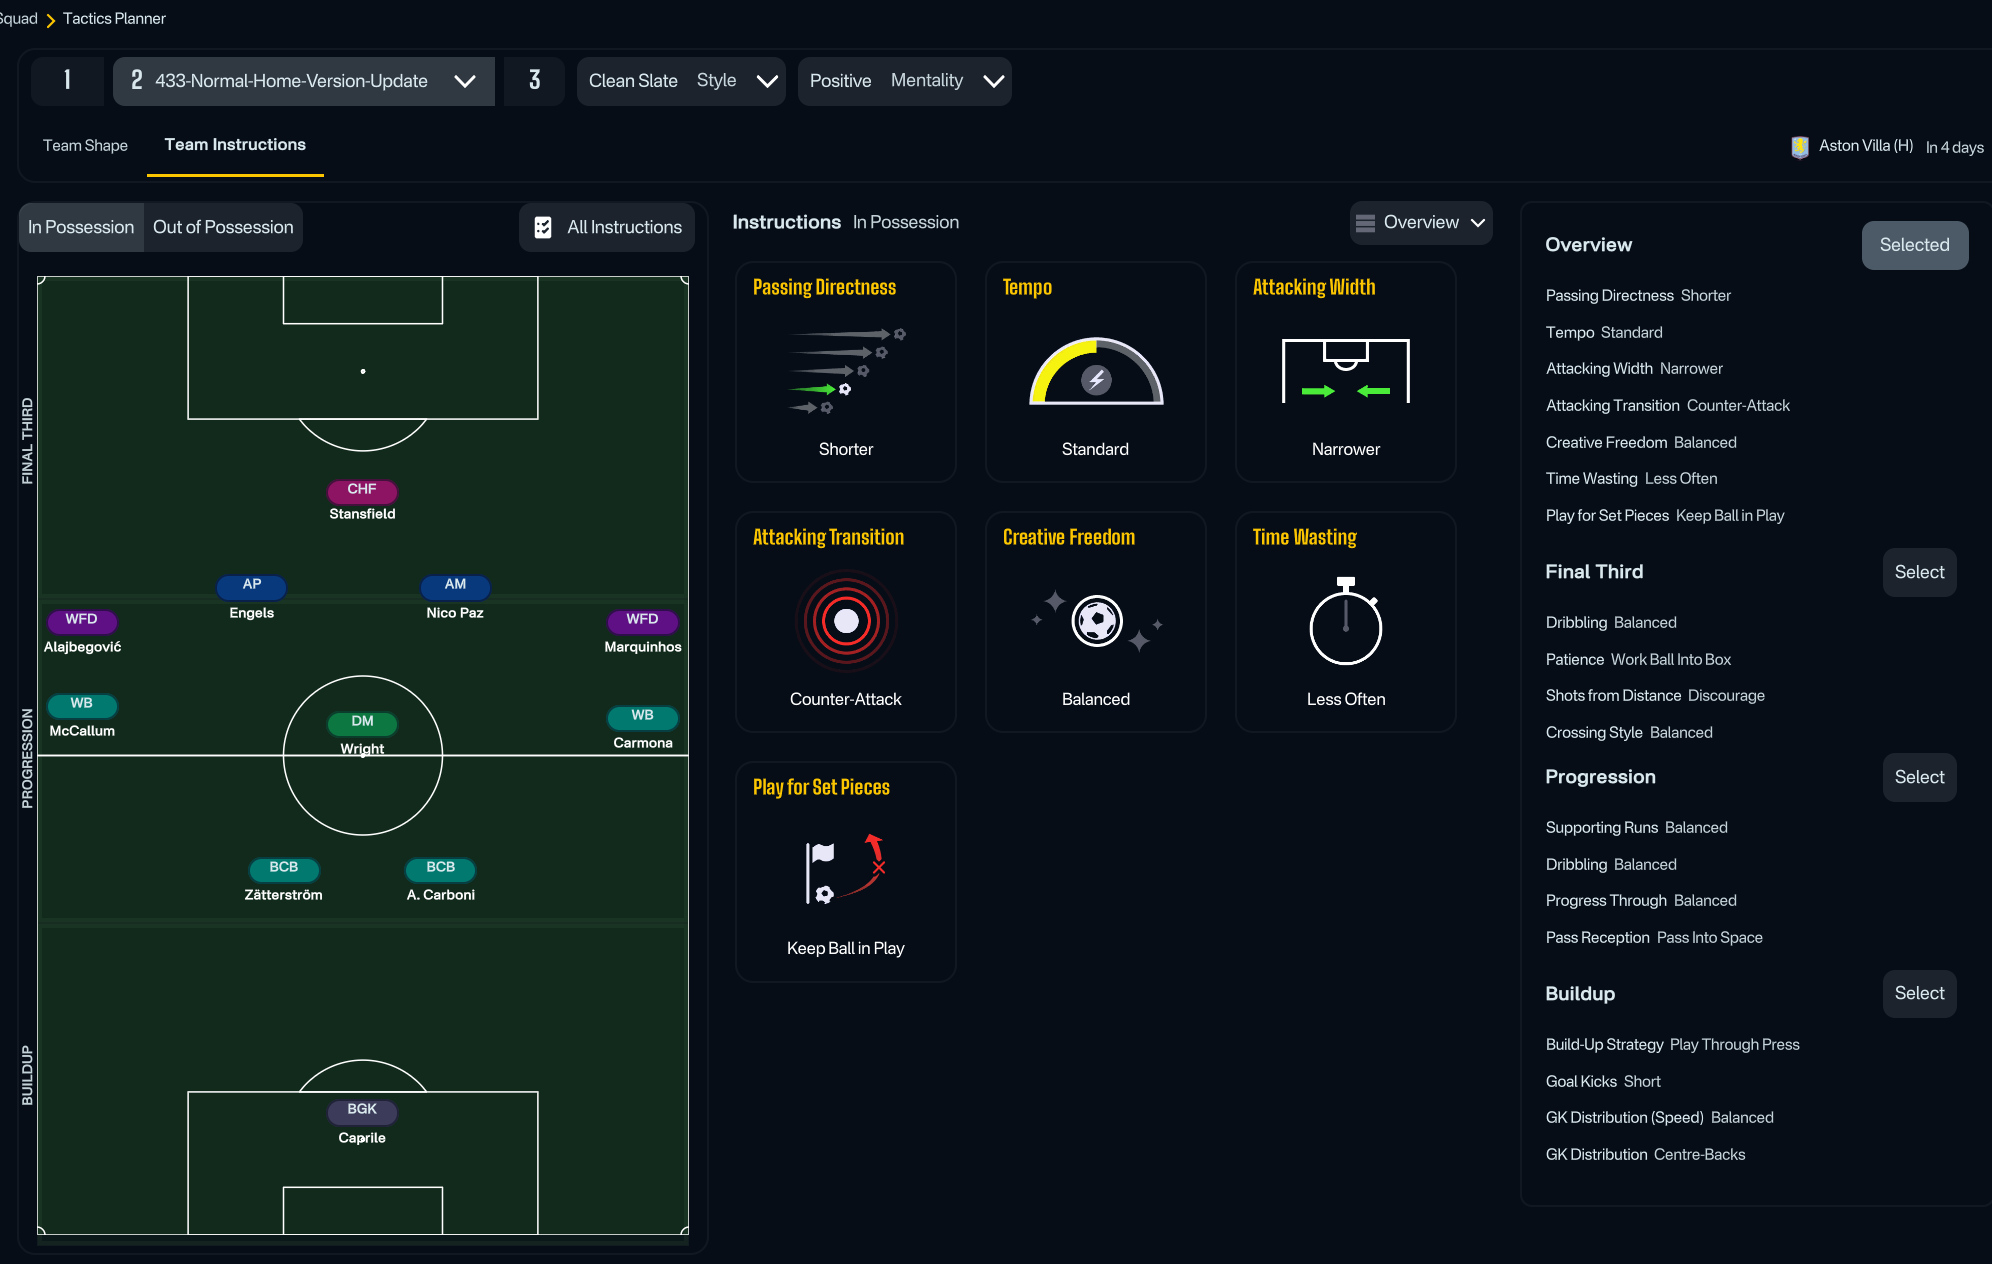Click the breadcrumb arrow before Tactics Planner
Viewport: 1992px width, 1264px height.
coord(50,20)
